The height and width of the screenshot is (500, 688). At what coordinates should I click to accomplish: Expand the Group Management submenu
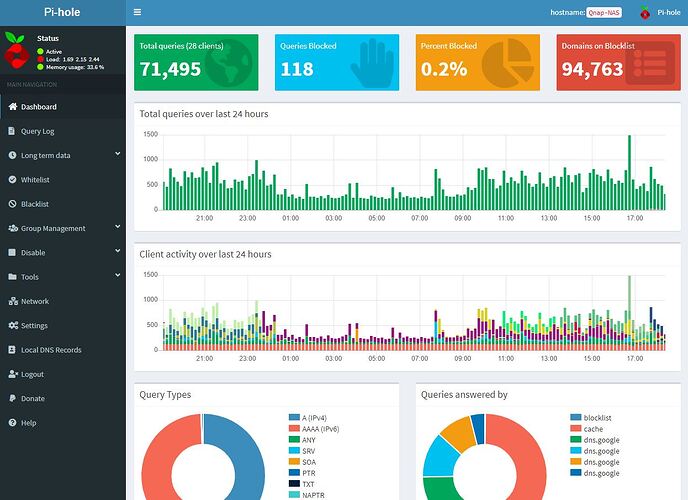click(x=117, y=228)
